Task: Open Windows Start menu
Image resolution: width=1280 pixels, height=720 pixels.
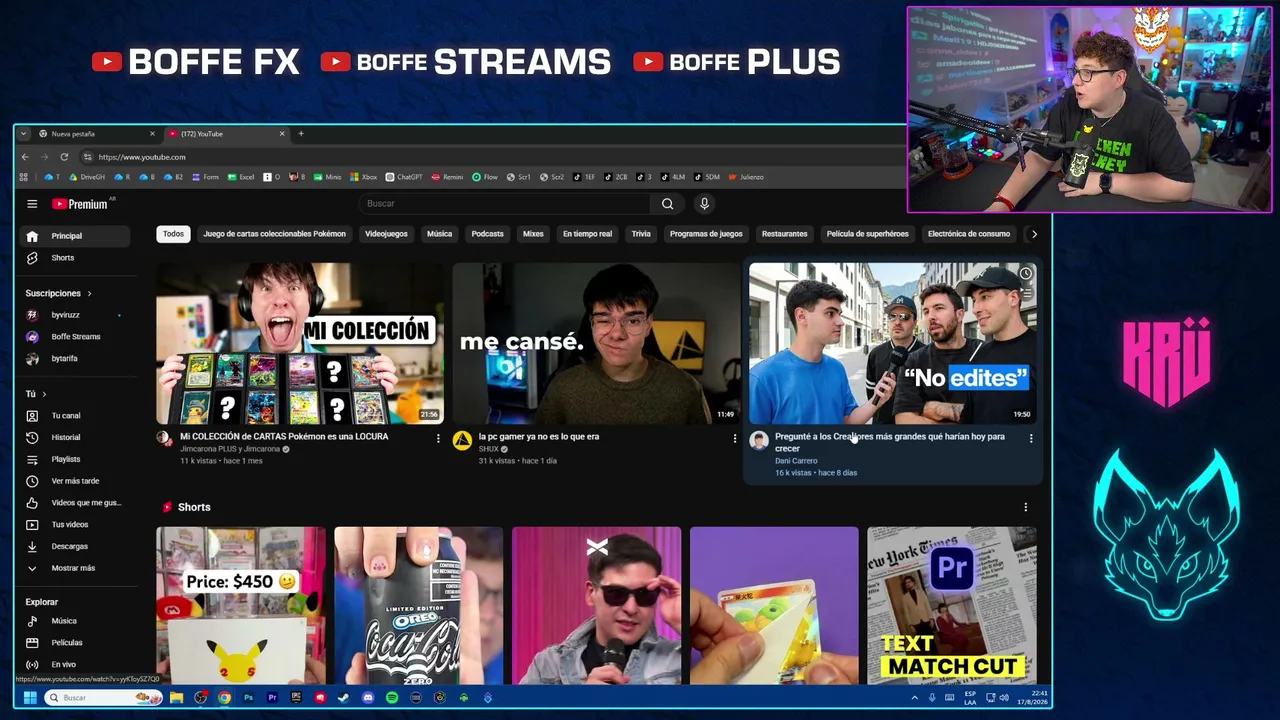Action: [30, 697]
